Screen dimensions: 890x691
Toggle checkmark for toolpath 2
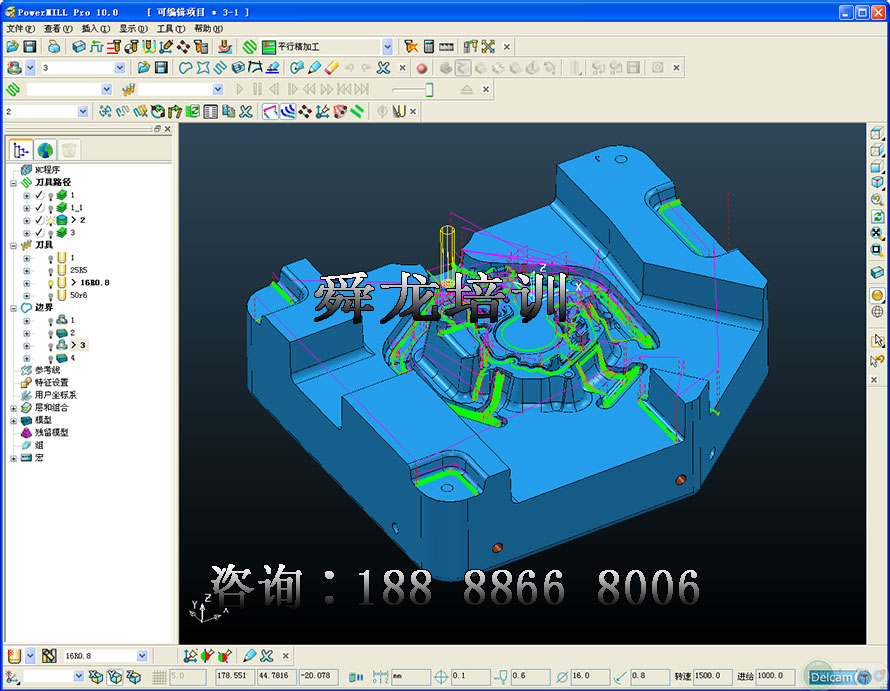pos(39,220)
